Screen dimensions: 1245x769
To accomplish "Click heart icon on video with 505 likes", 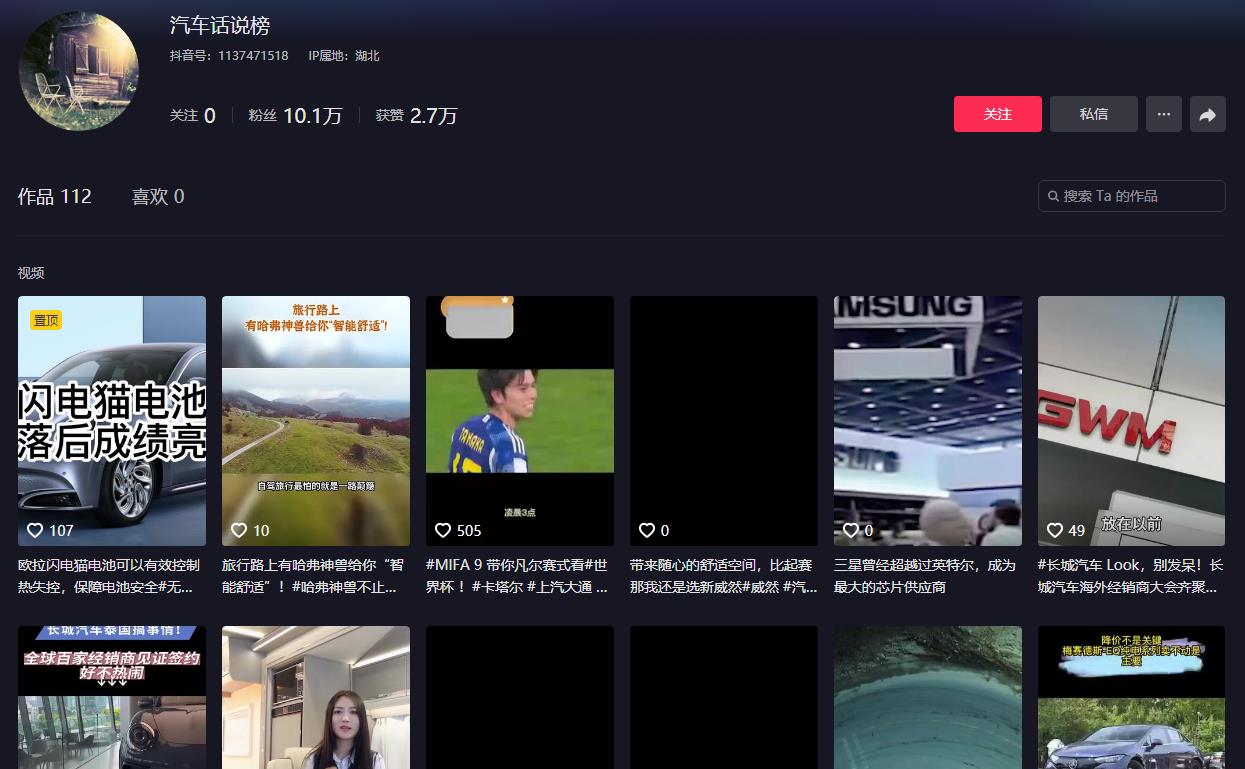I will click(443, 530).
